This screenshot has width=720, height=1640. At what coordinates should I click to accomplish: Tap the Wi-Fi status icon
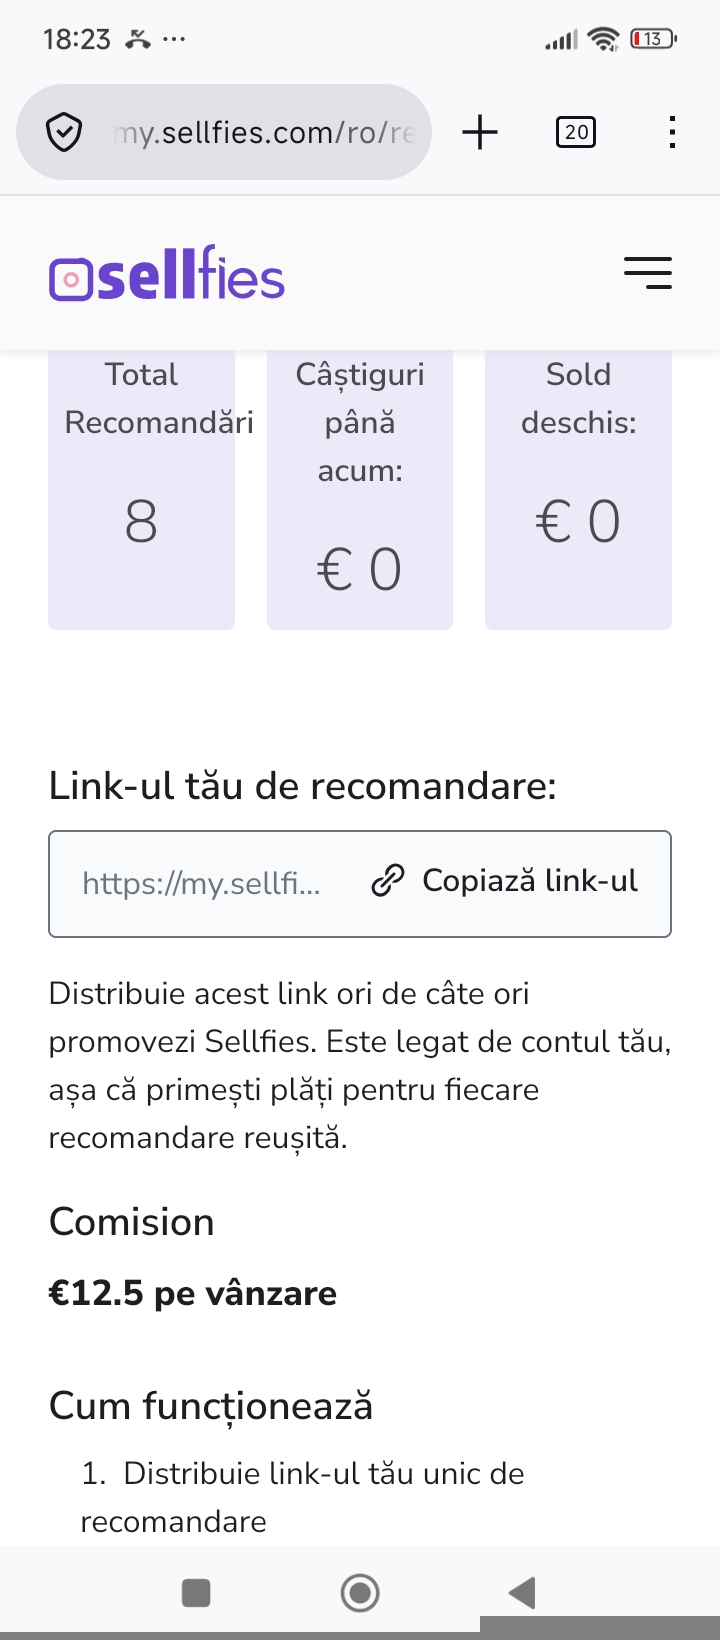pos(604,39)
